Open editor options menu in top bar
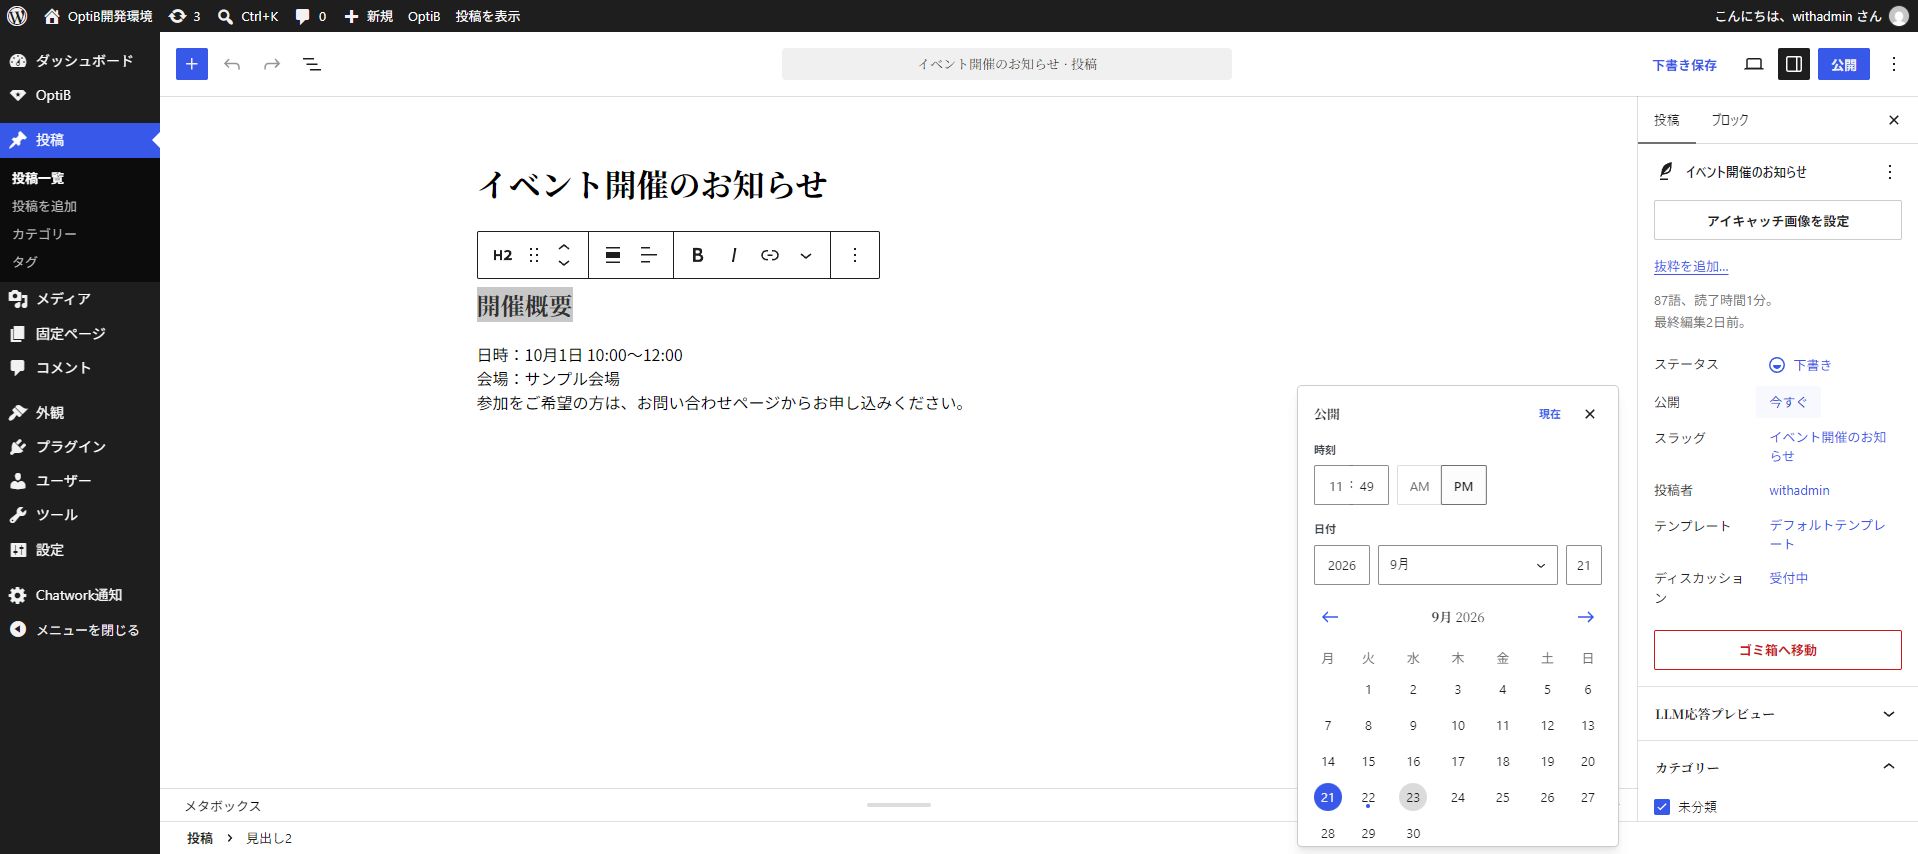The image size is (1918, 854). point(1894,64)
